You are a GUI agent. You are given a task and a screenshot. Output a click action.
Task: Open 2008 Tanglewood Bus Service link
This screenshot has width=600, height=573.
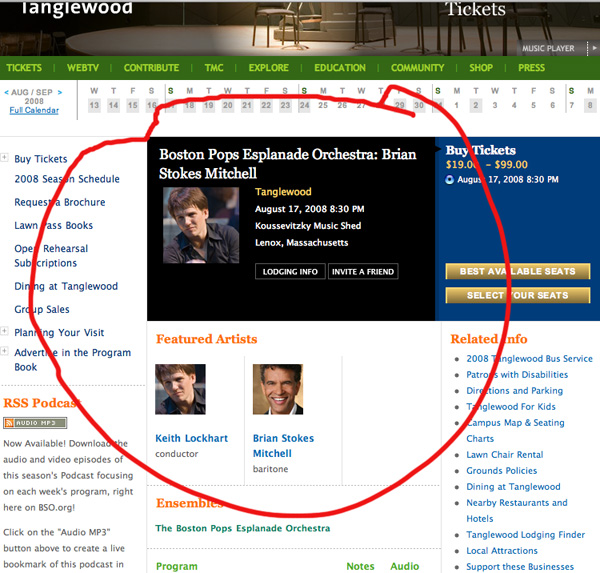(x=529, y=359)
